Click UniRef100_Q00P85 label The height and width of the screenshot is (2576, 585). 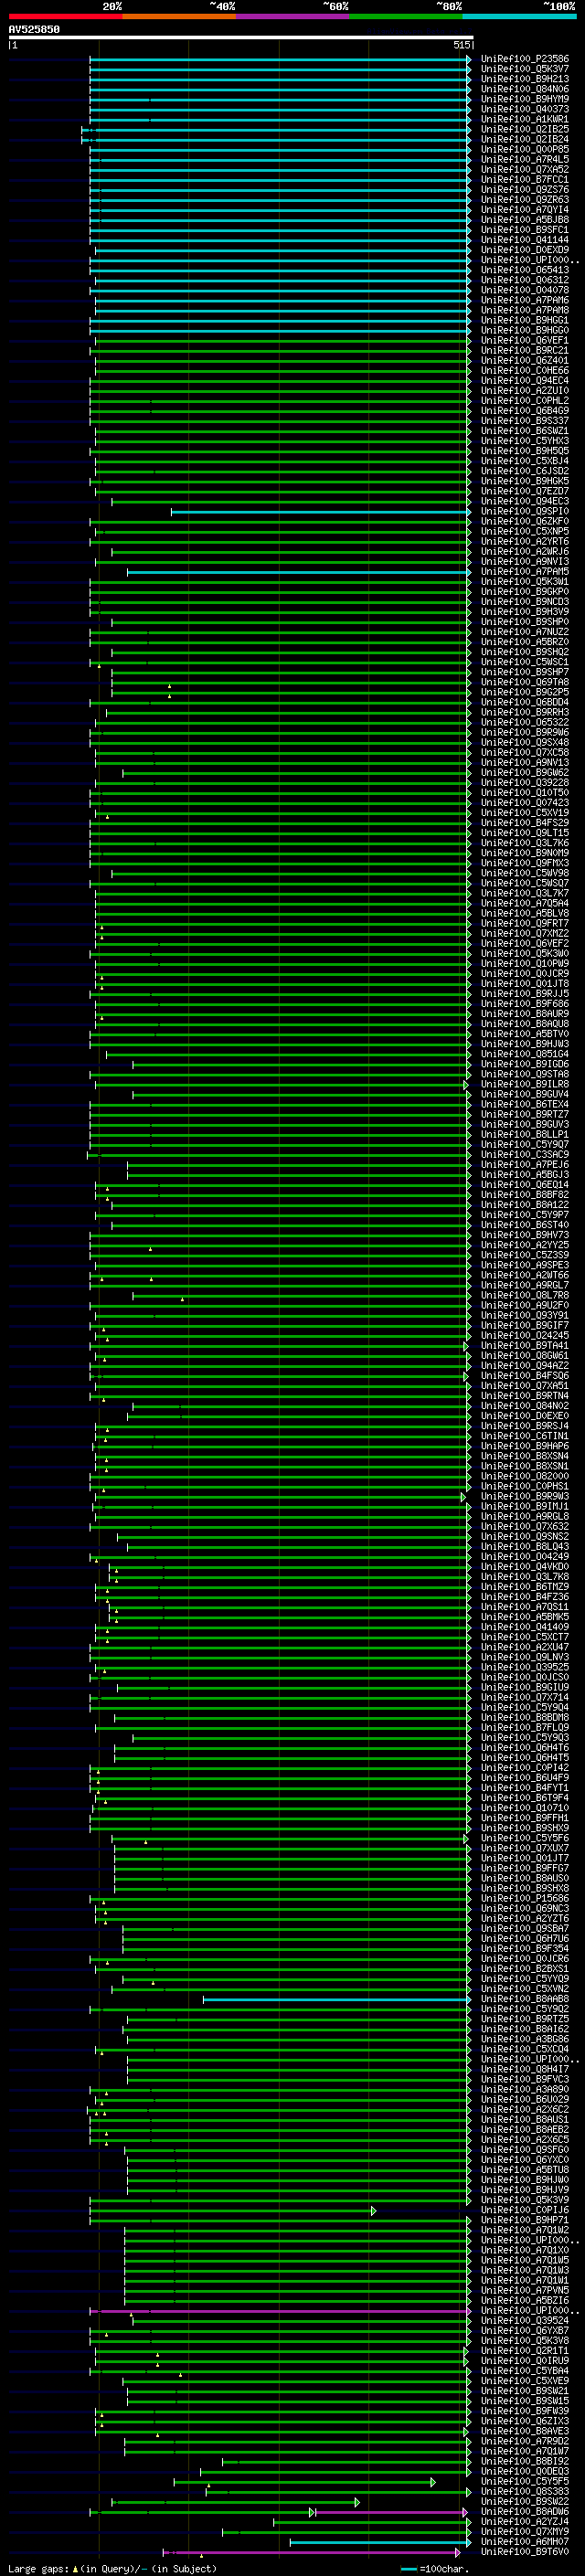pos(525,149)
